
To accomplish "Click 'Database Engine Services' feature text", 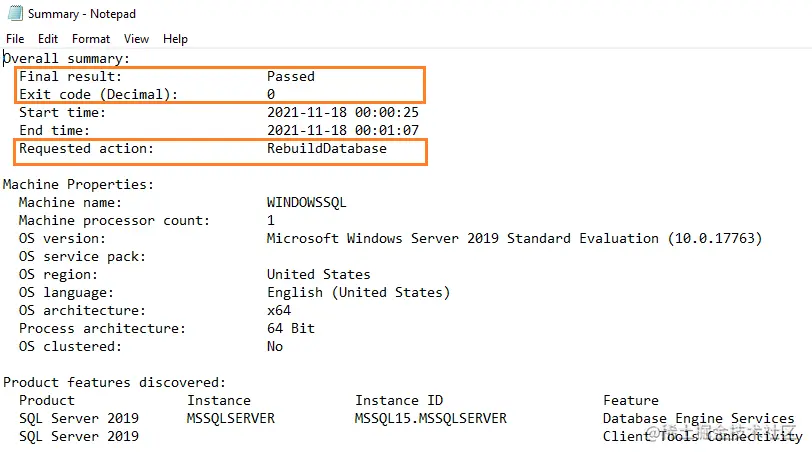I will pyautogui.click(x=699, y=419).
